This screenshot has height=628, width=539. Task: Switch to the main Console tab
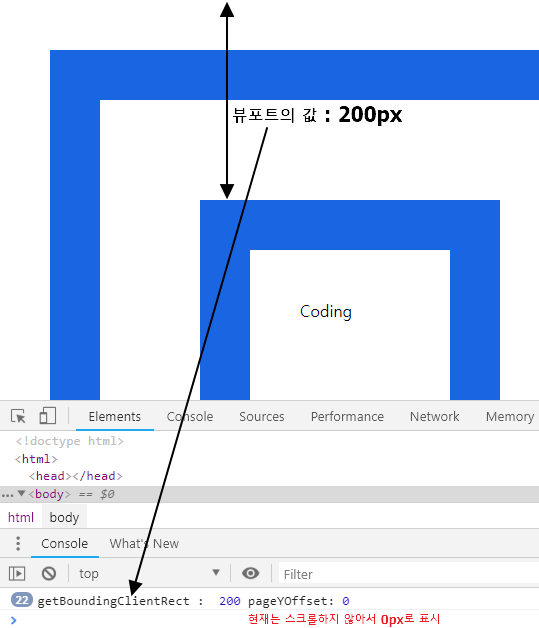[190, 417]
